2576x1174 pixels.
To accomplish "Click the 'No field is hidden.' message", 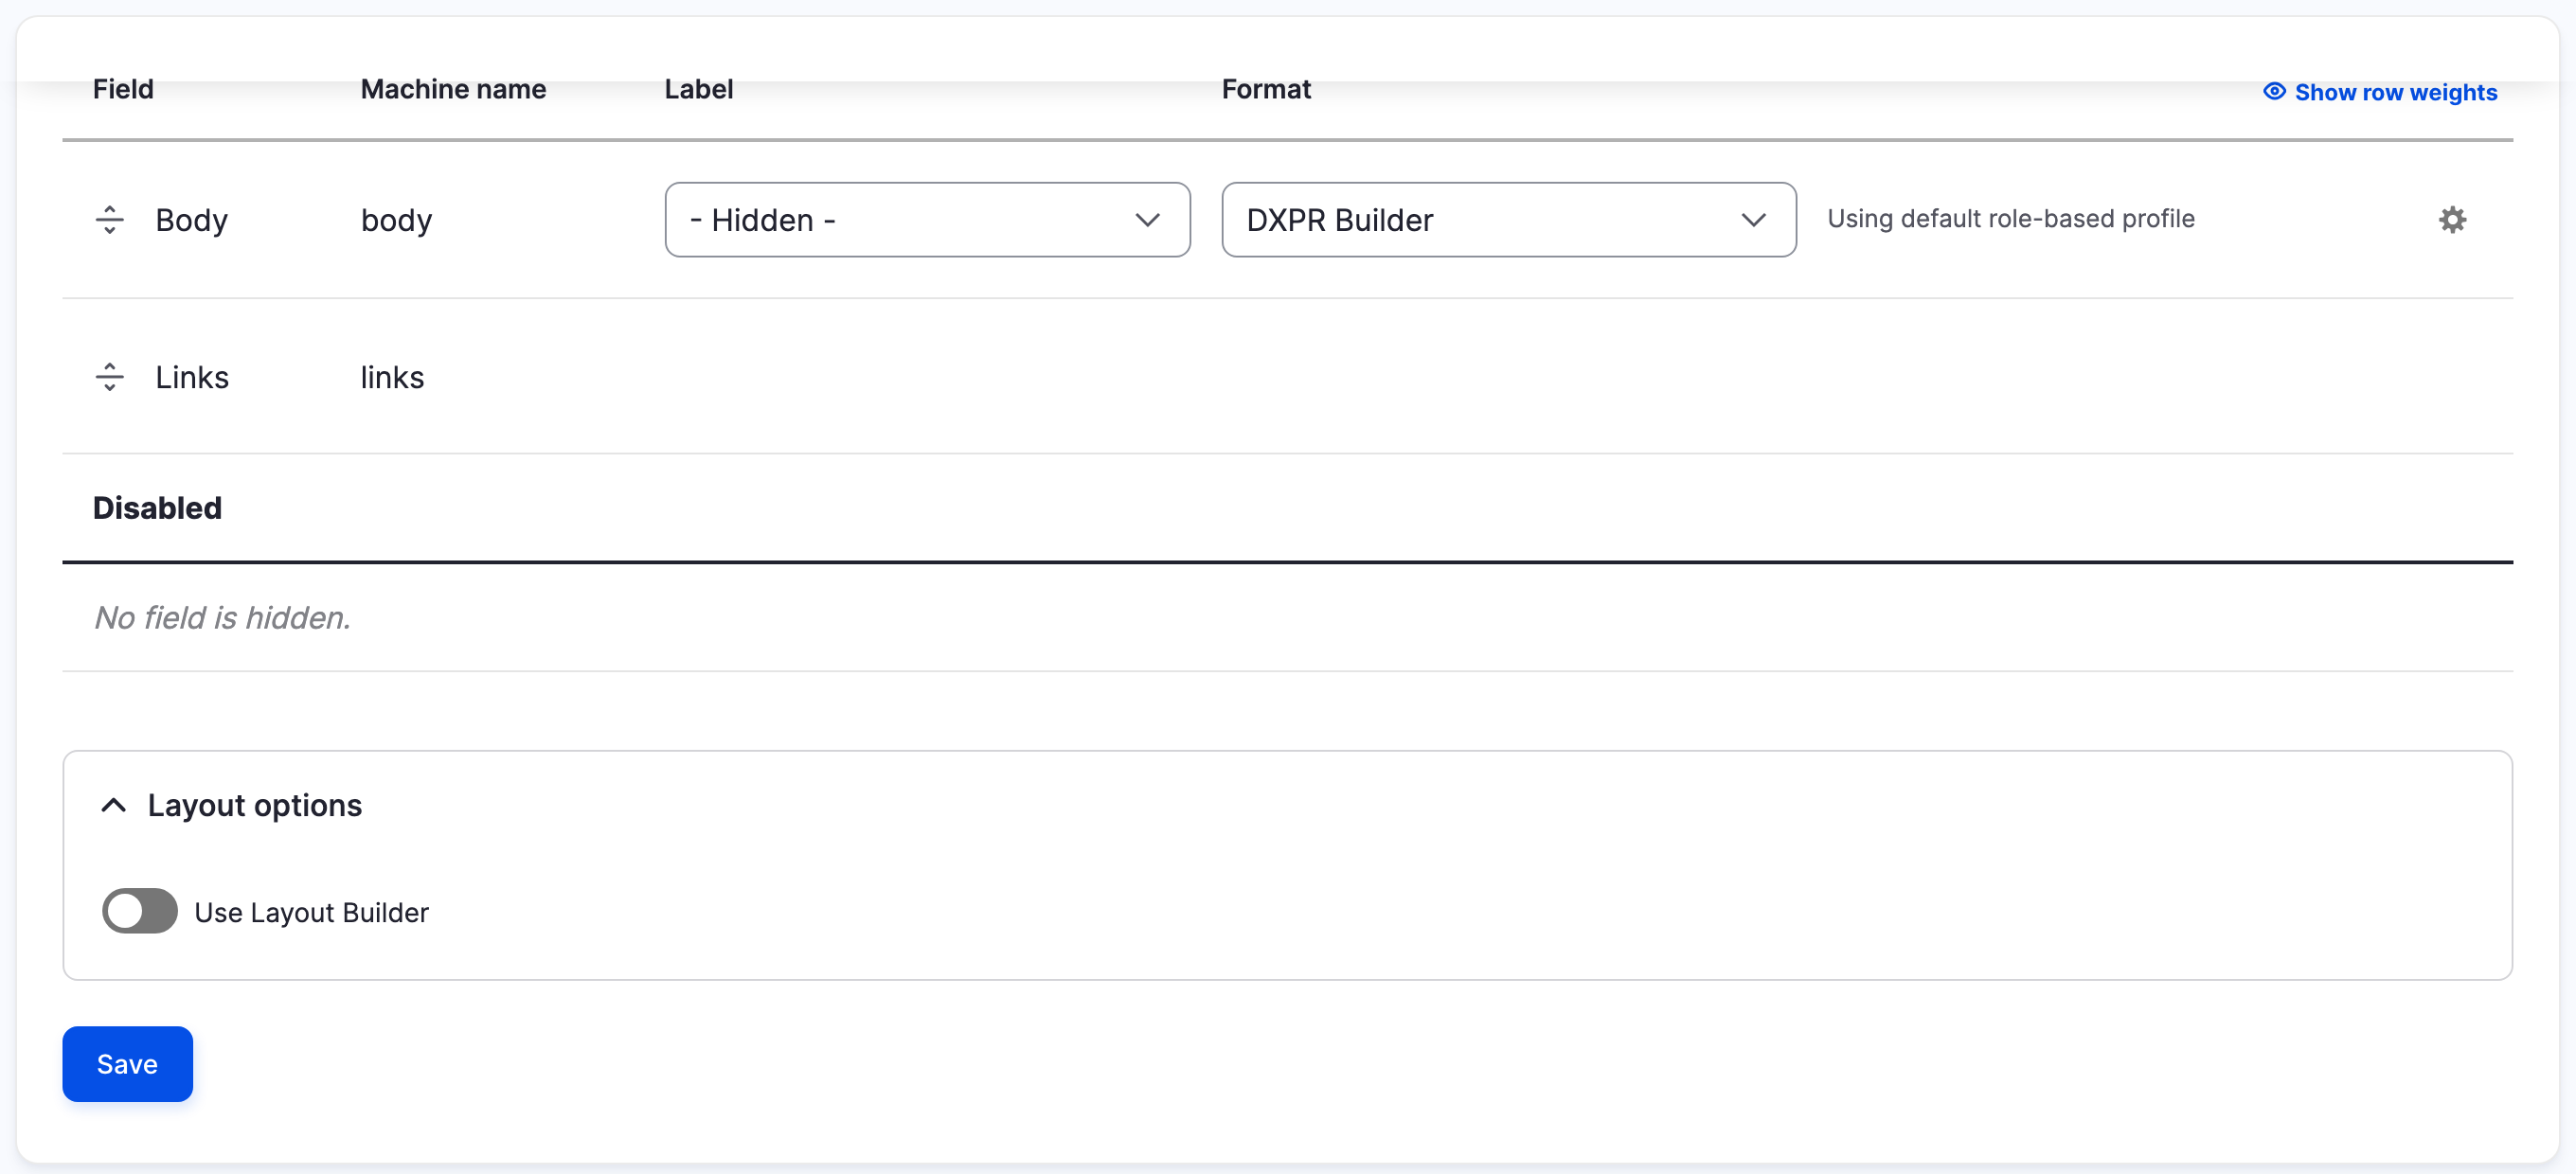I will click(222, 618).
